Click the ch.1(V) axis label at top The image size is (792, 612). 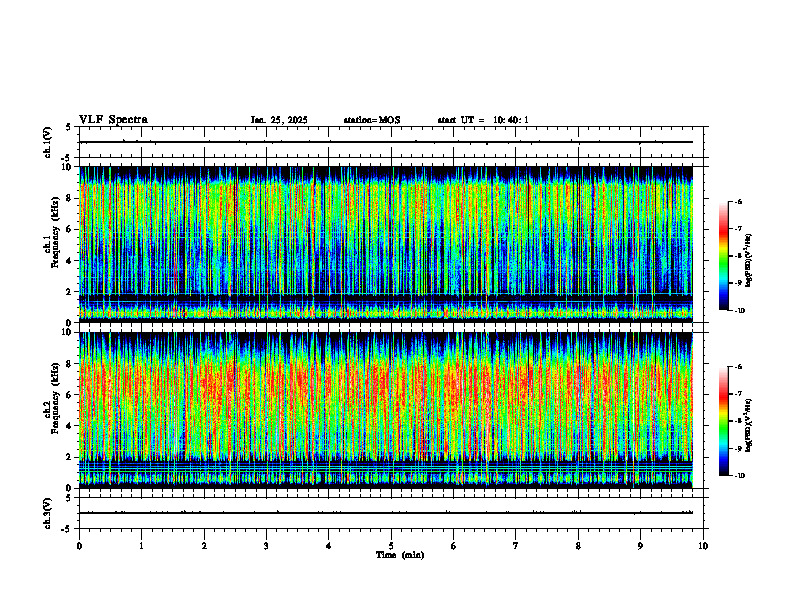coord(47,142)
